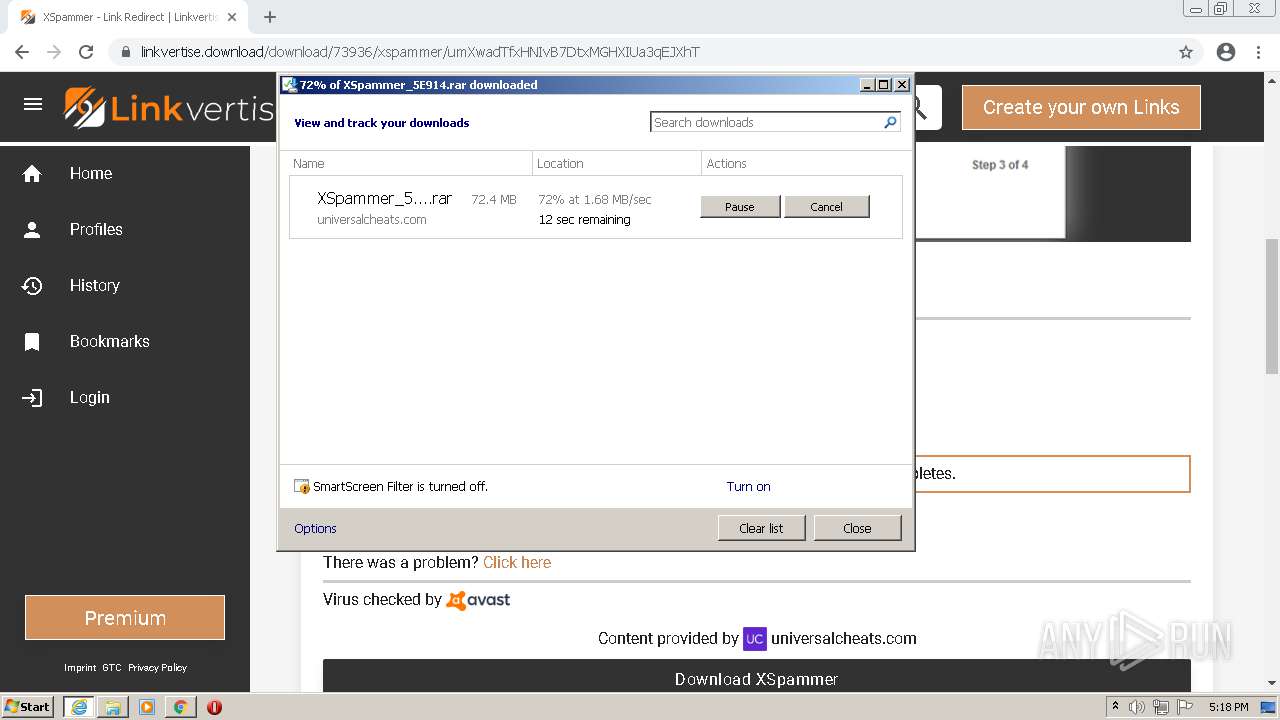1280x720 pixels.
Task: Open the Windows Start menu
Action: click(x=28, y=706)
